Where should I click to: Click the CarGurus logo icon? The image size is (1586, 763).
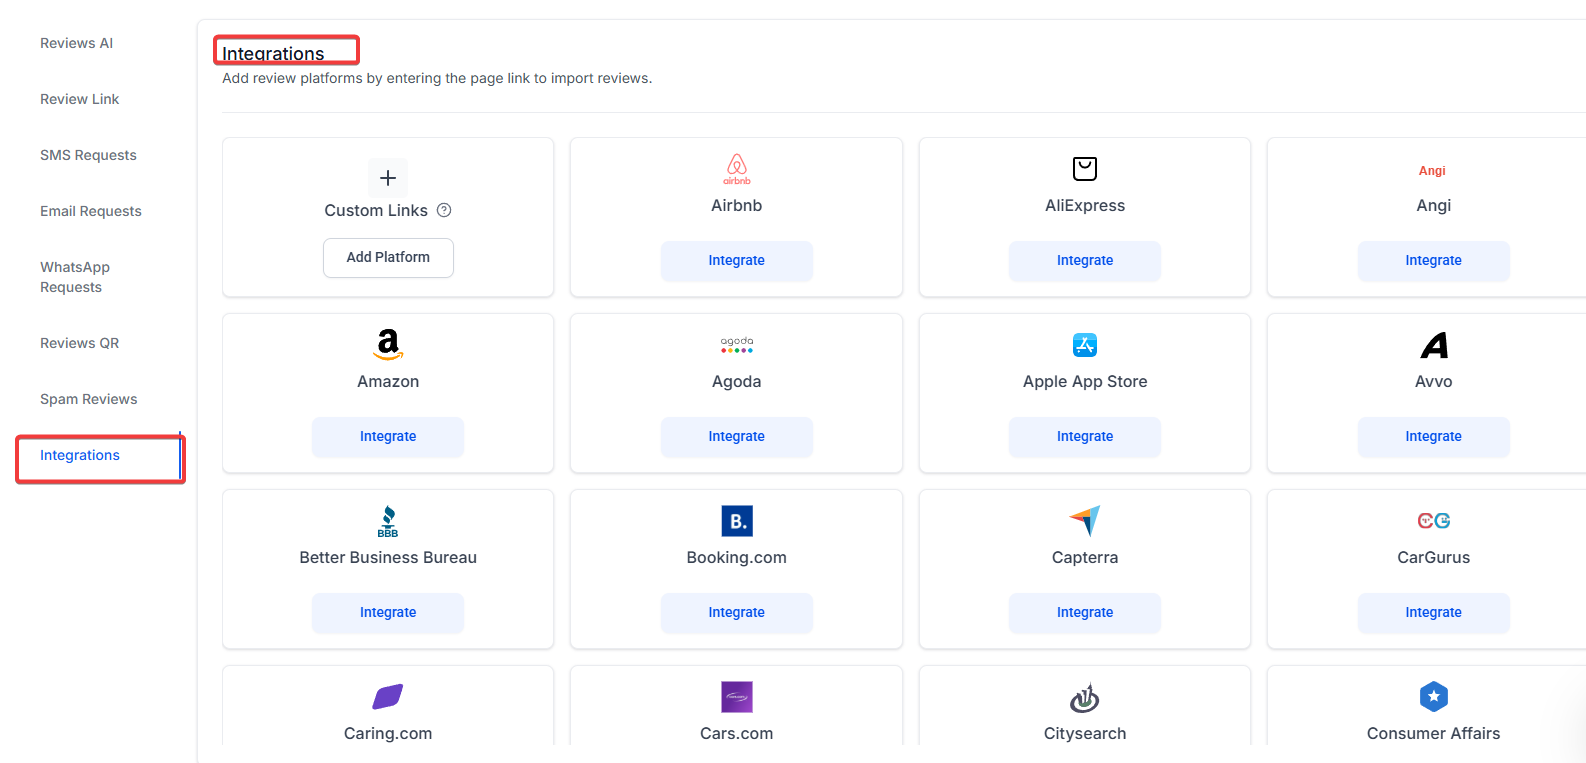pyautogui.click(x=1434, y=521)
